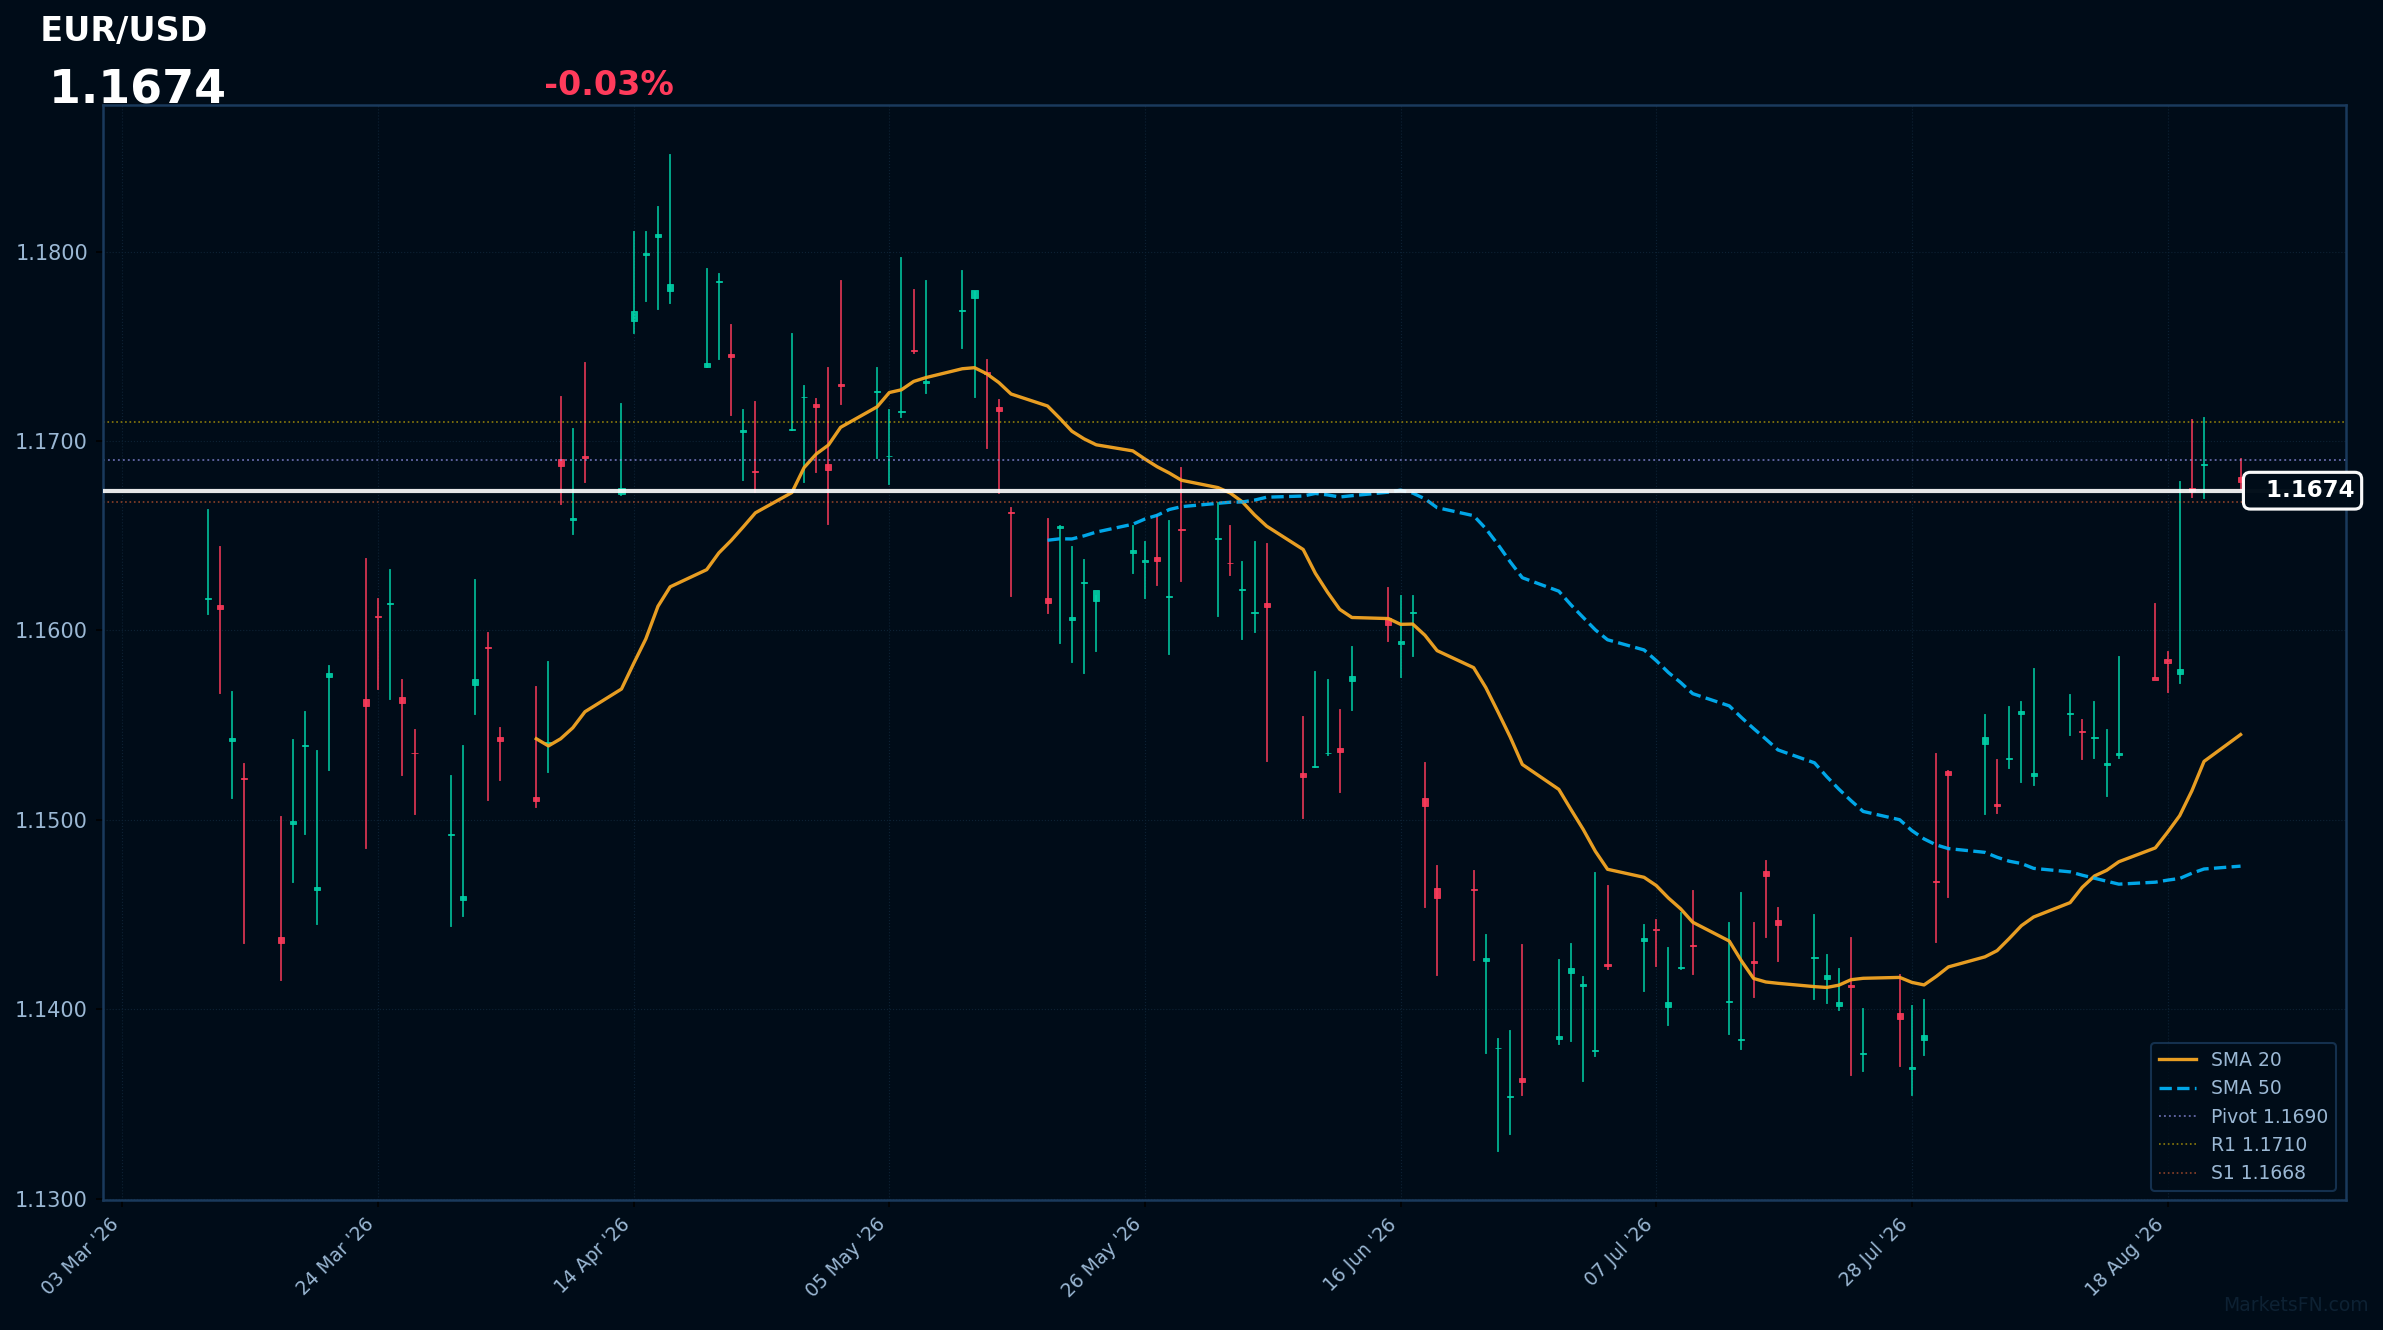Click the large 1.1674 price readout

coord(137,88)
